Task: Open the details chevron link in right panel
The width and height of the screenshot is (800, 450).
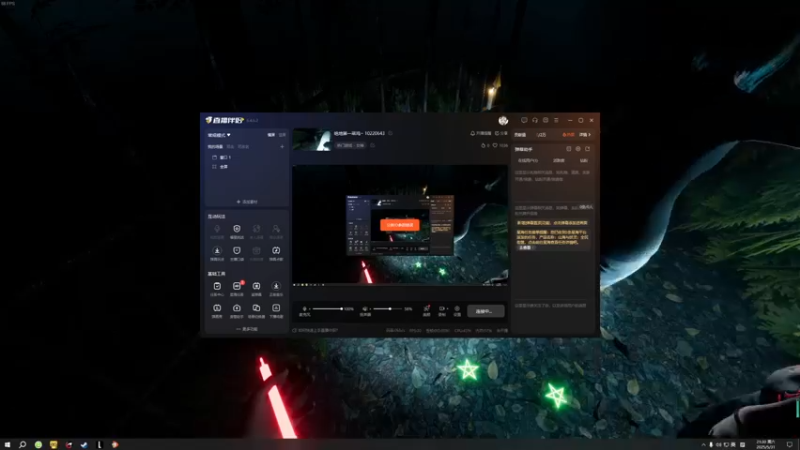Action: pos(585,135)
